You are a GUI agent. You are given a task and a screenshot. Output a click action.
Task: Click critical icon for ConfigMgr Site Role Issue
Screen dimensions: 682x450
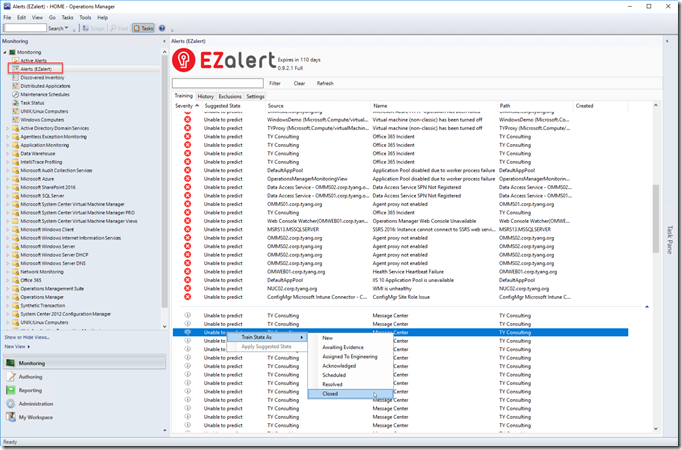[x=187, y=297]
